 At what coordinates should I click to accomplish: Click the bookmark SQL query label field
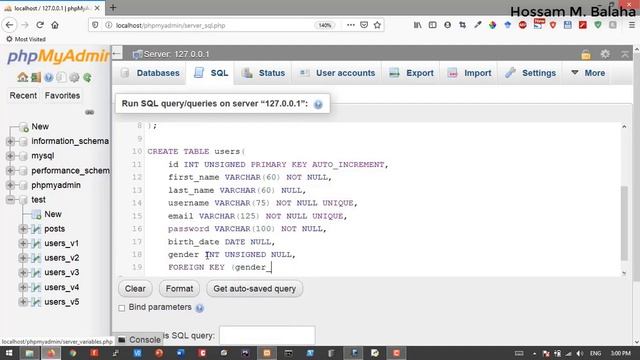pos(267,336)
